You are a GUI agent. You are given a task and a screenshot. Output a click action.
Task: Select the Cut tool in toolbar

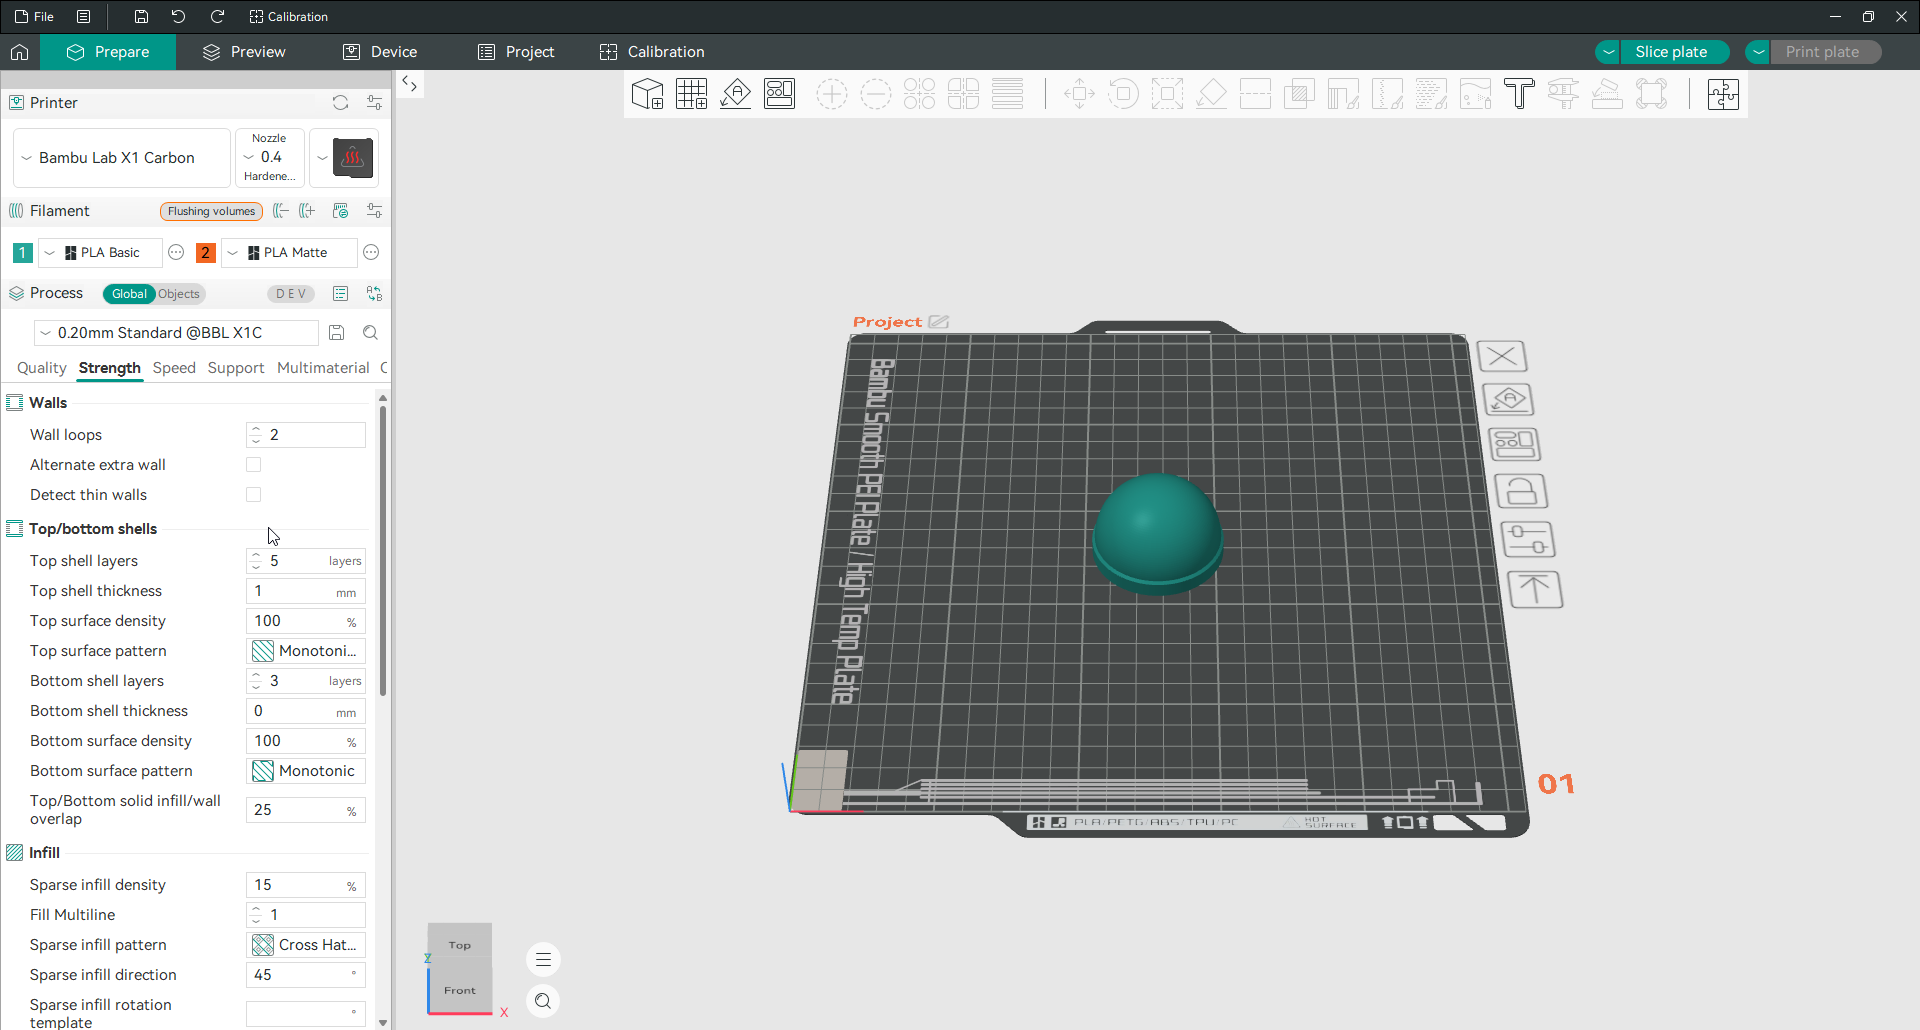tap(1255, 94)
